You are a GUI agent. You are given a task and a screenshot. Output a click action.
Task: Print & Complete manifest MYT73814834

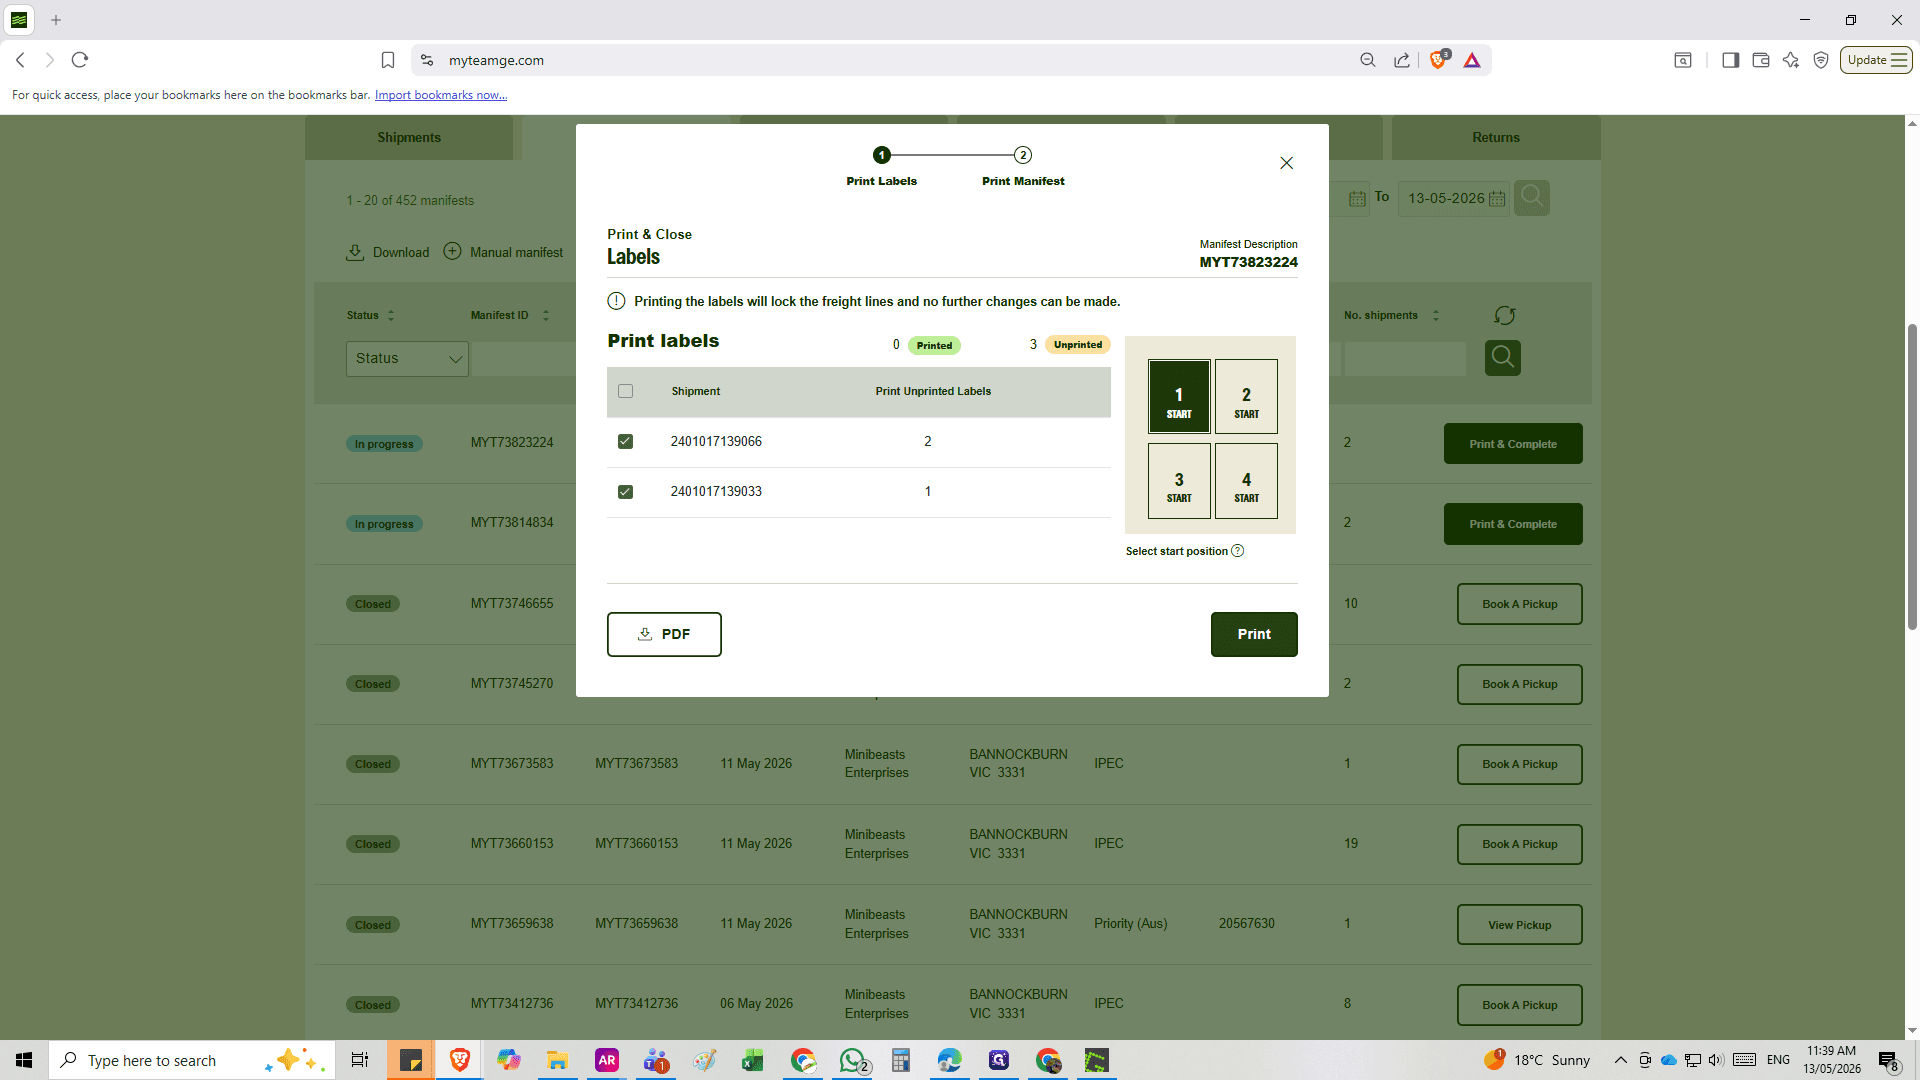(x=1512, y=524)
